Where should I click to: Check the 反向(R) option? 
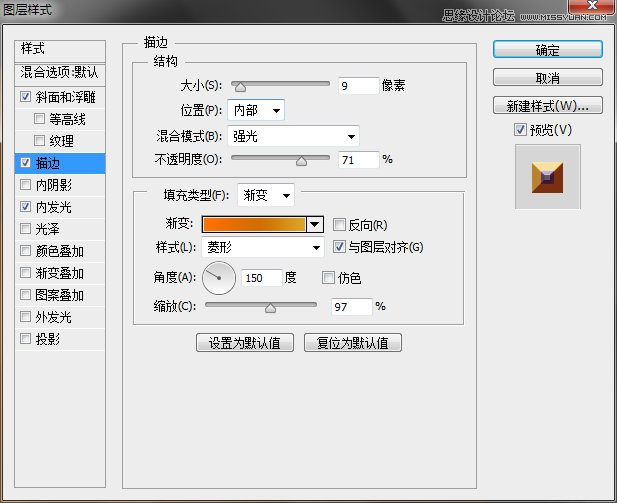(339, 225)
